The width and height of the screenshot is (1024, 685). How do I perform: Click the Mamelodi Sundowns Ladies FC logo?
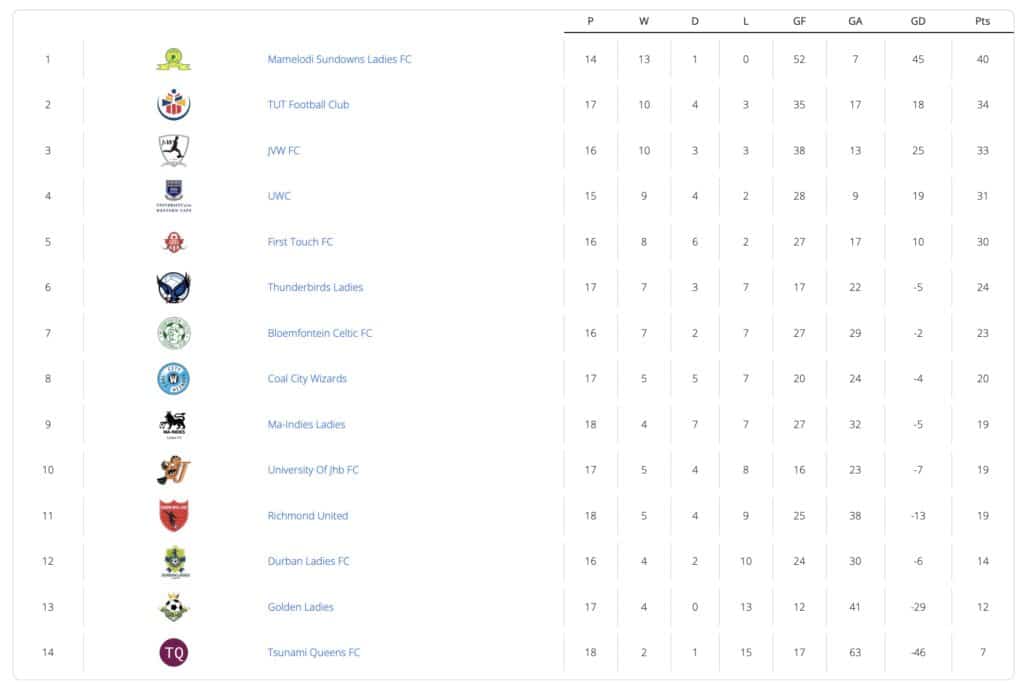click(173, 59)
